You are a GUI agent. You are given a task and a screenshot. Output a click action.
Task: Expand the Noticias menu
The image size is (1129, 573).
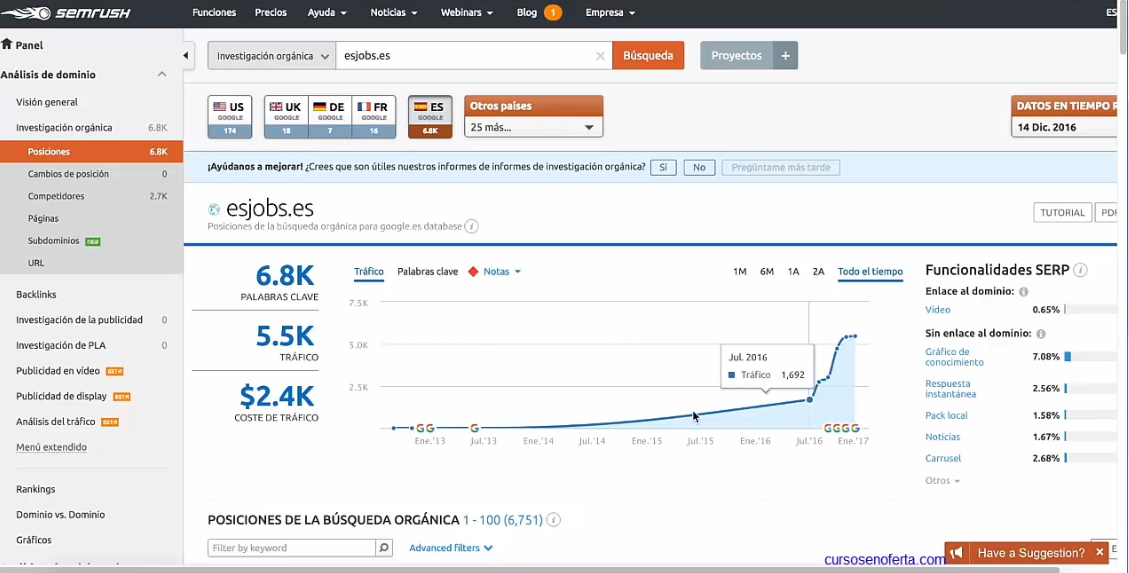[x=394, y=13]
